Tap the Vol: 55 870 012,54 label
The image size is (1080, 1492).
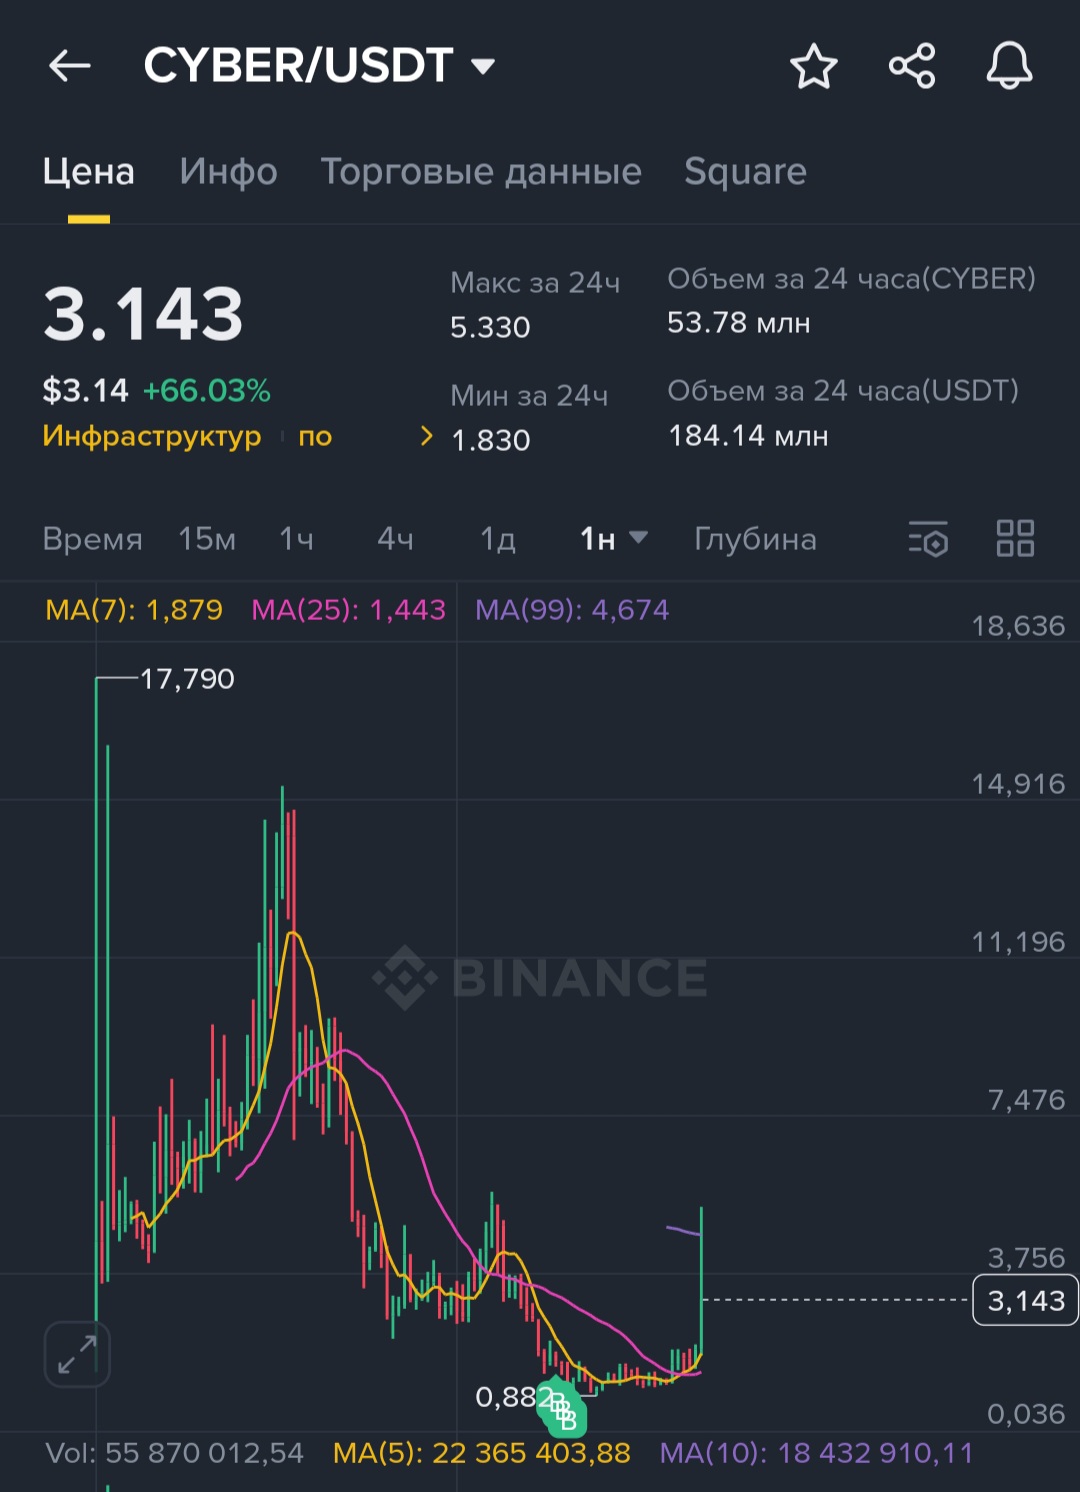coord(174,1453)
